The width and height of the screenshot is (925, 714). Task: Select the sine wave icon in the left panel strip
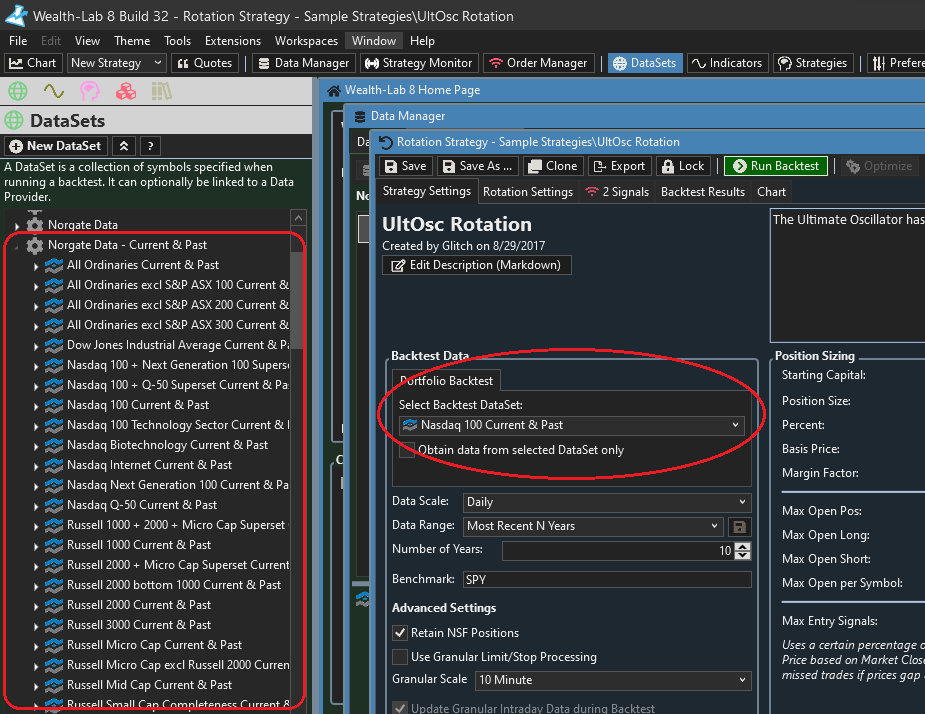click(54, 91)
